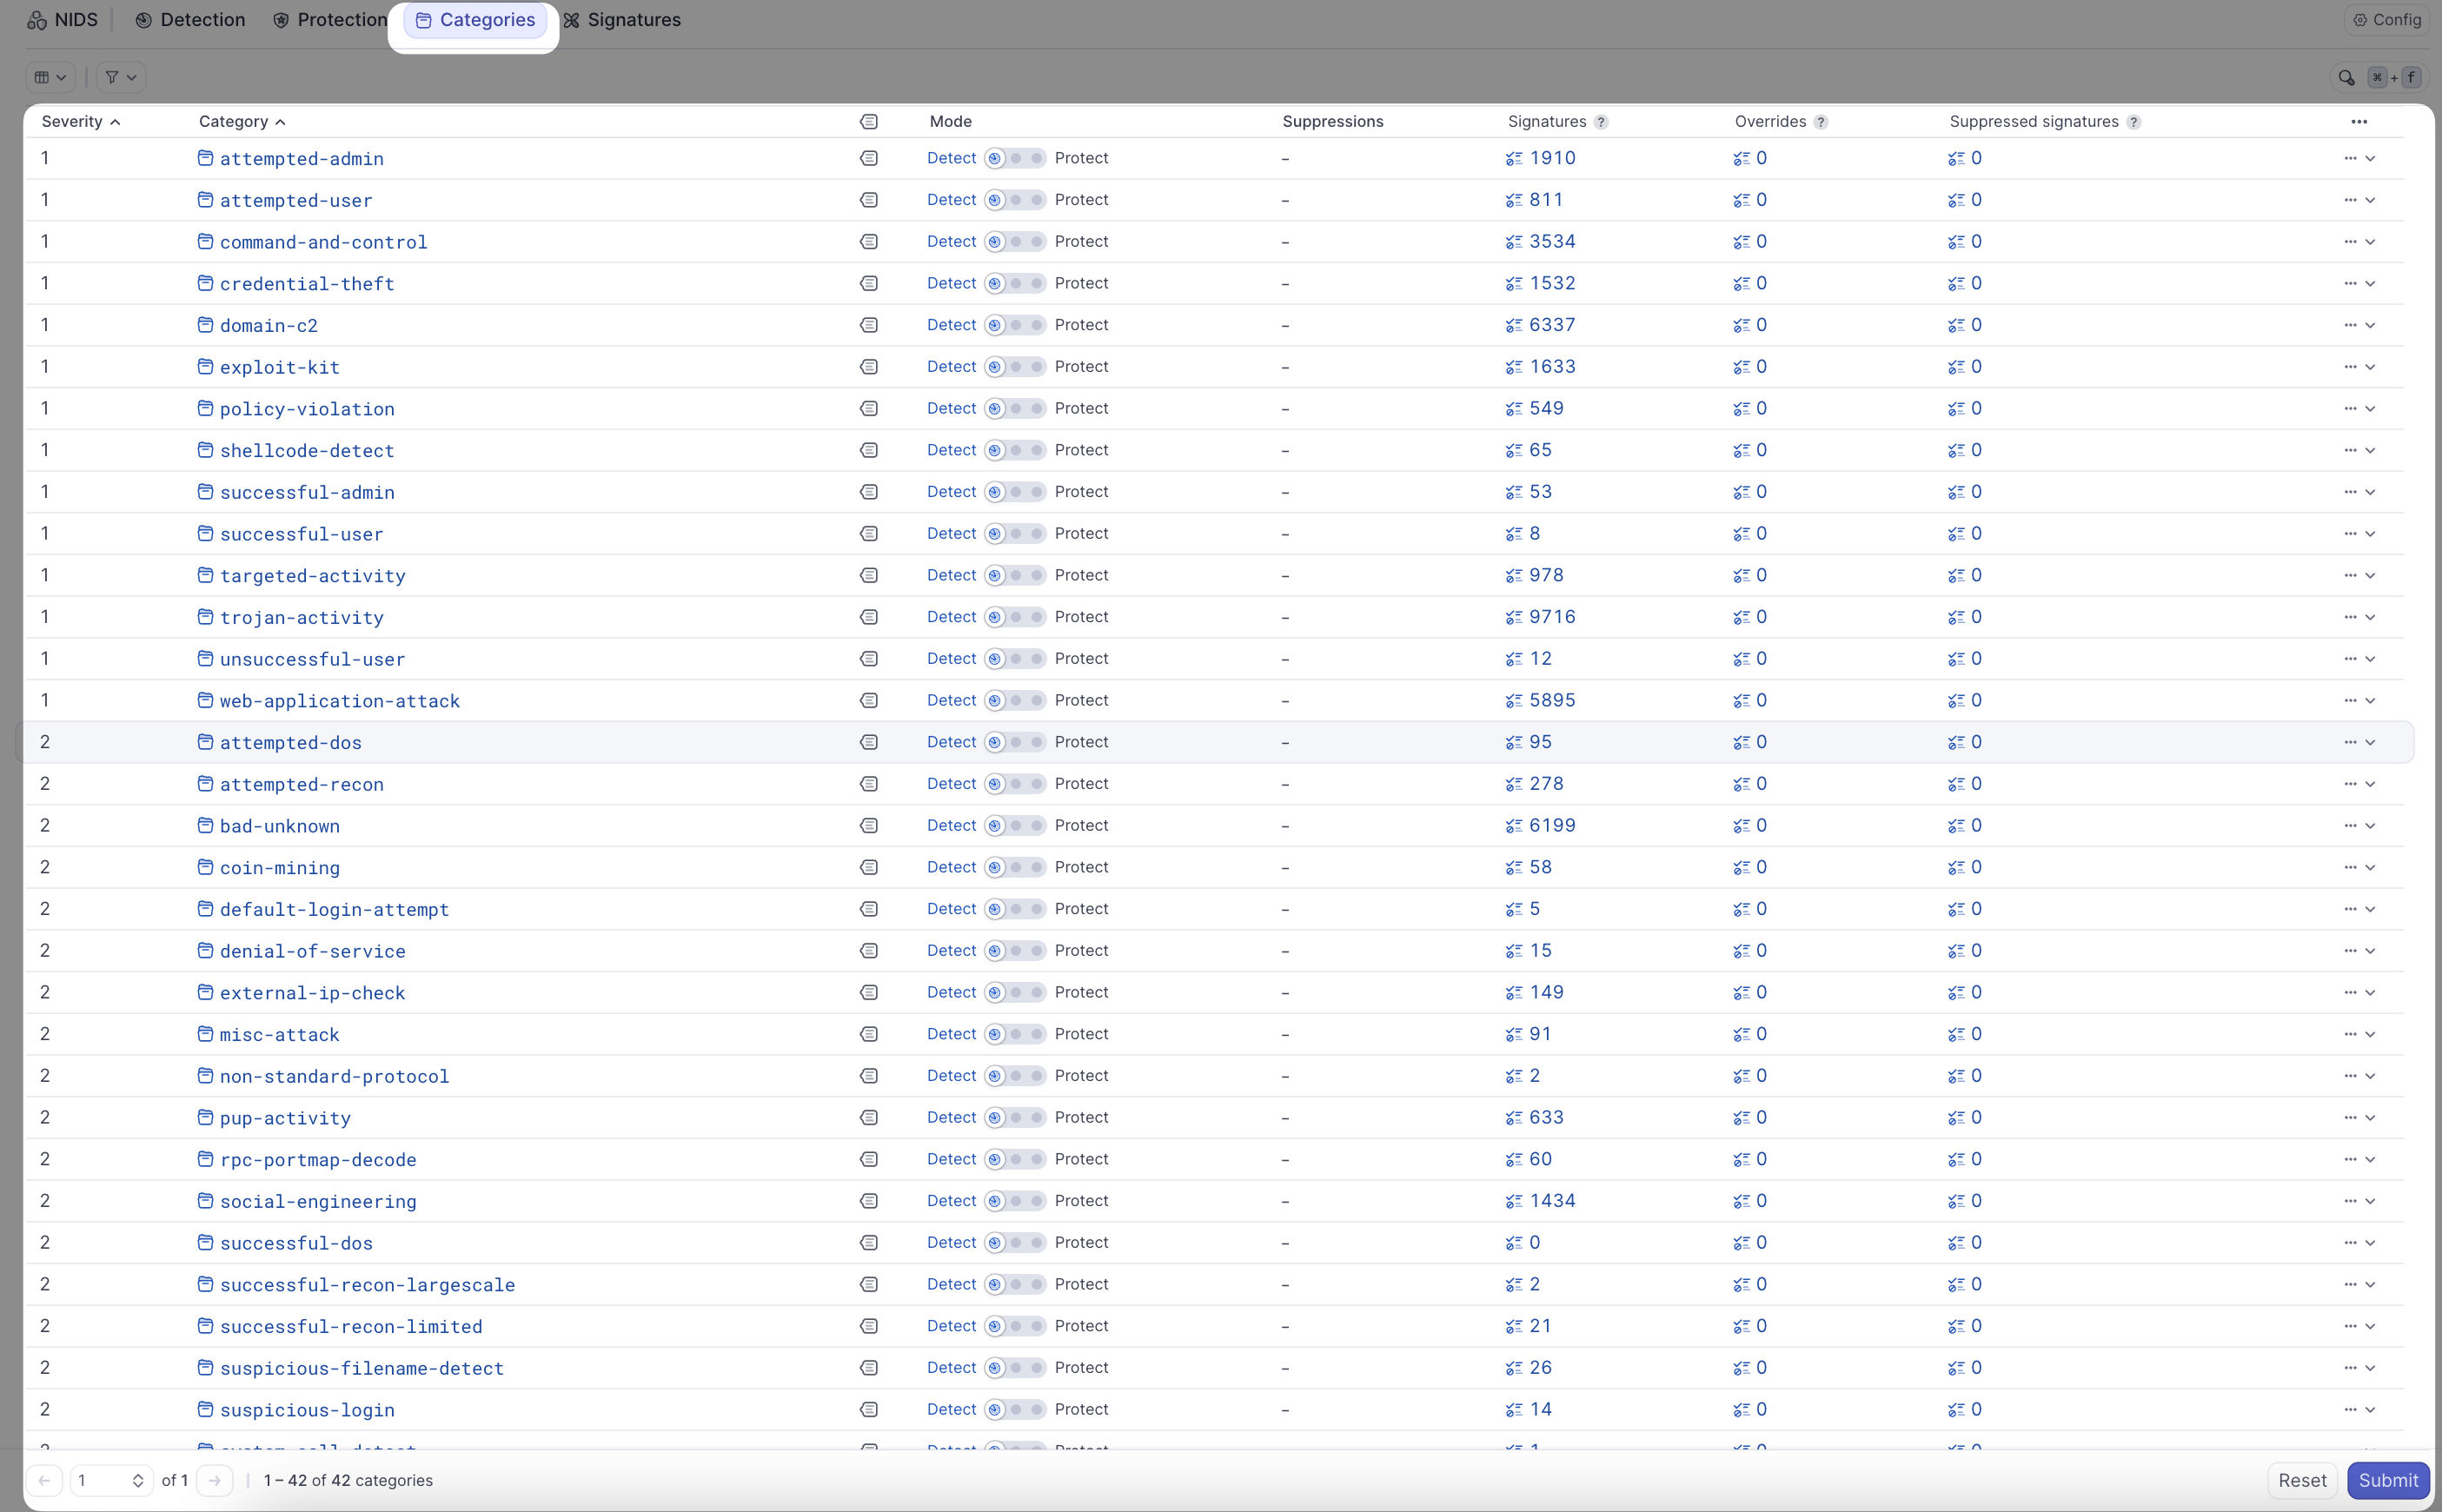Click the description icon for attempted-admin row
Viewport: 2442px width, 1512px height.
[868, 158]
